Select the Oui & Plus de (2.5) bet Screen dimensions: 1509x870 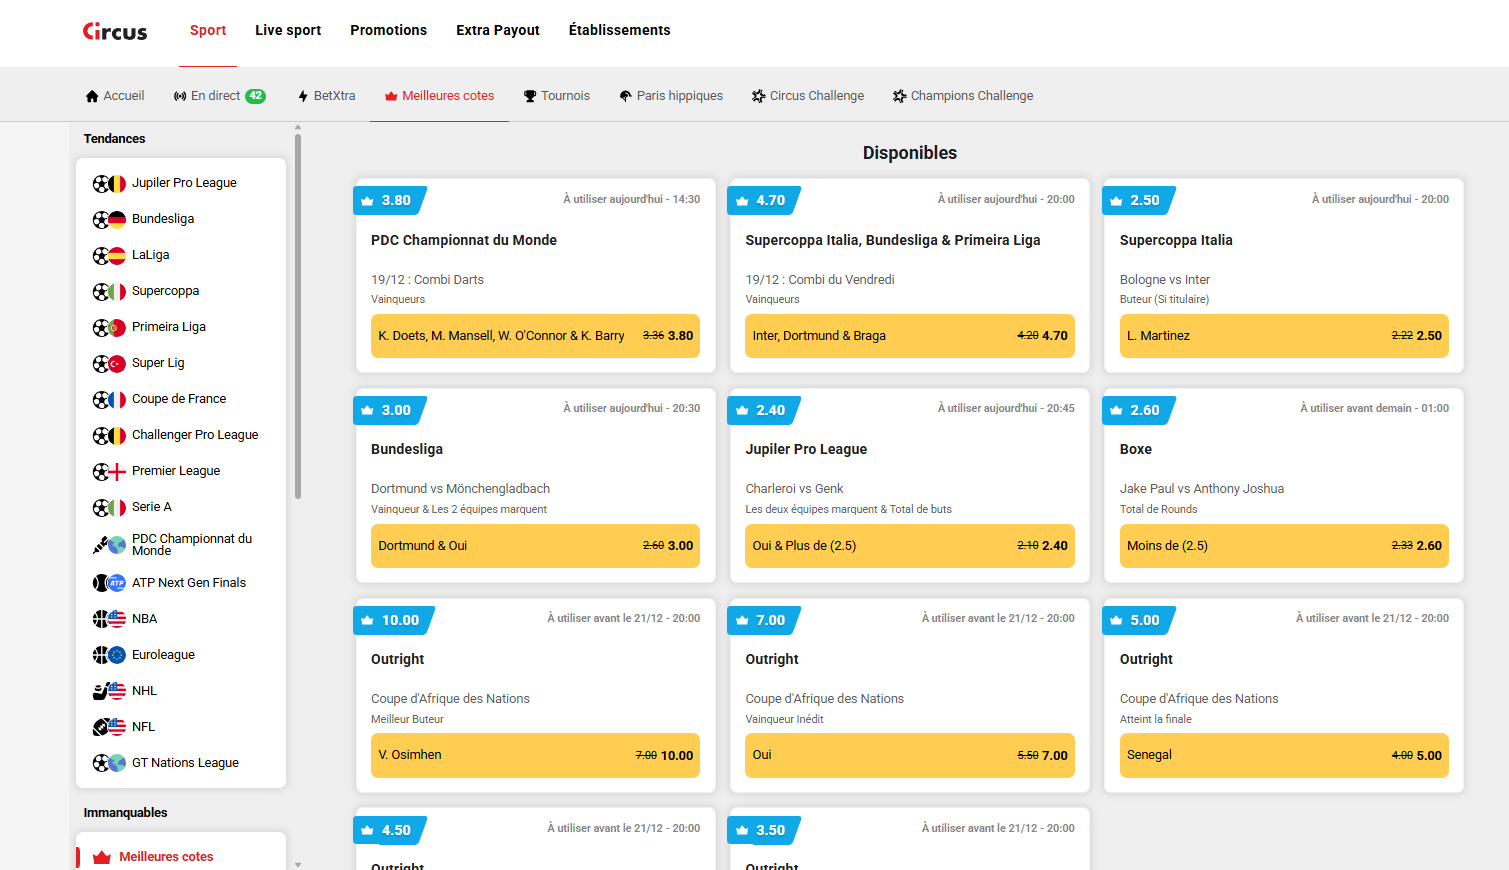tap(910, 546)
